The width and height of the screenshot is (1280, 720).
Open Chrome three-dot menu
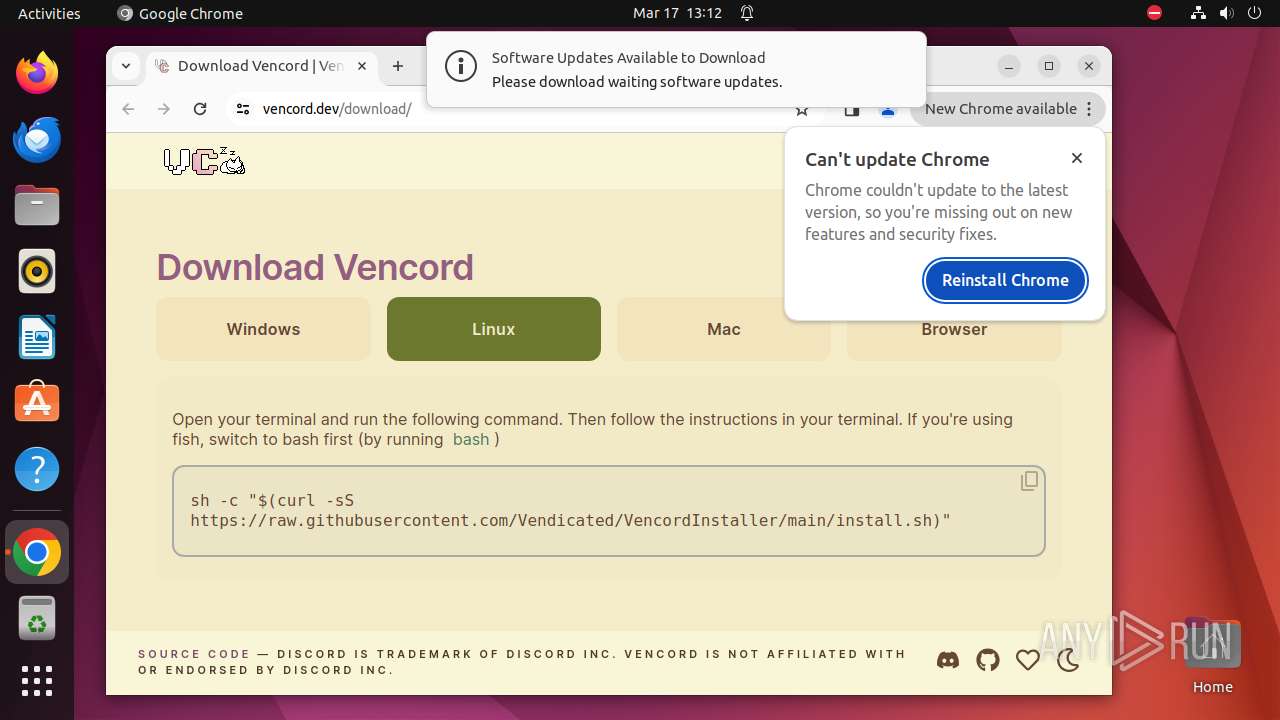[1089, 109]
